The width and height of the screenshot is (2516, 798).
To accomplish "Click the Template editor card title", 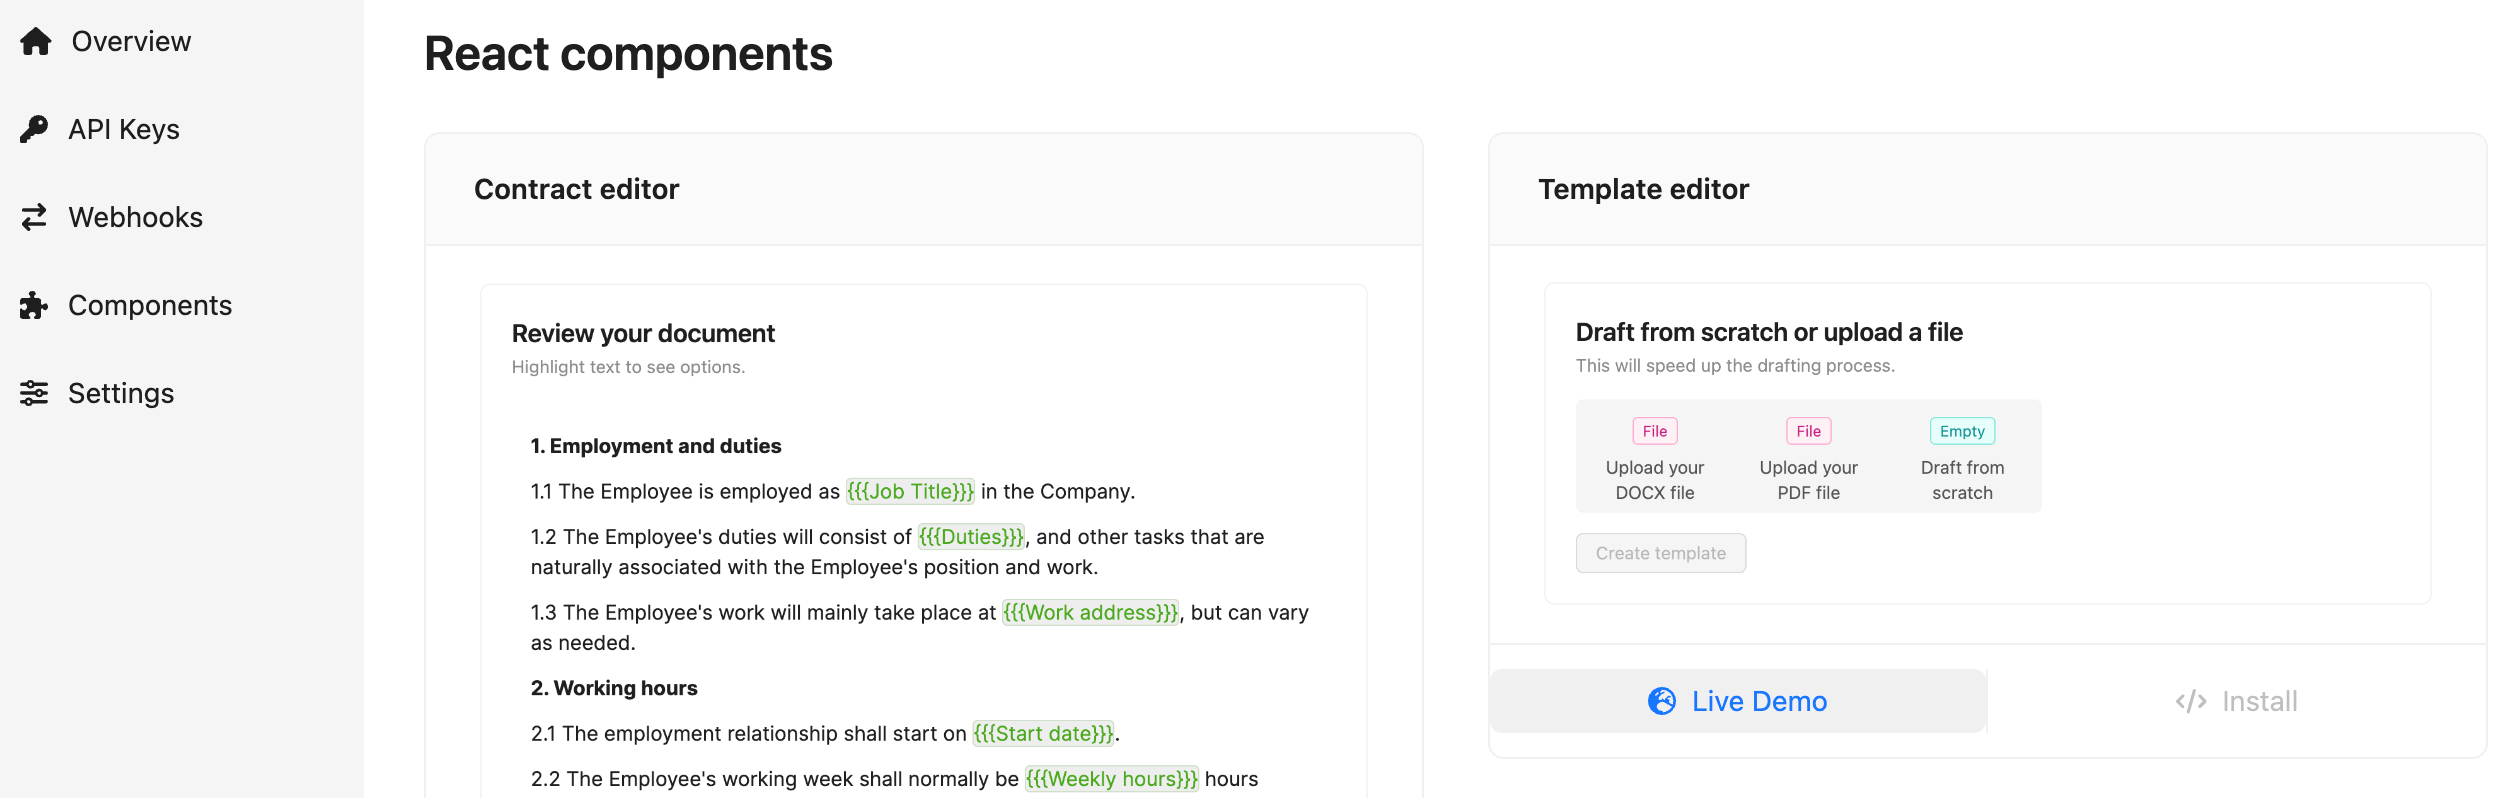I will pyautogui.click(x=1643, y=189).
